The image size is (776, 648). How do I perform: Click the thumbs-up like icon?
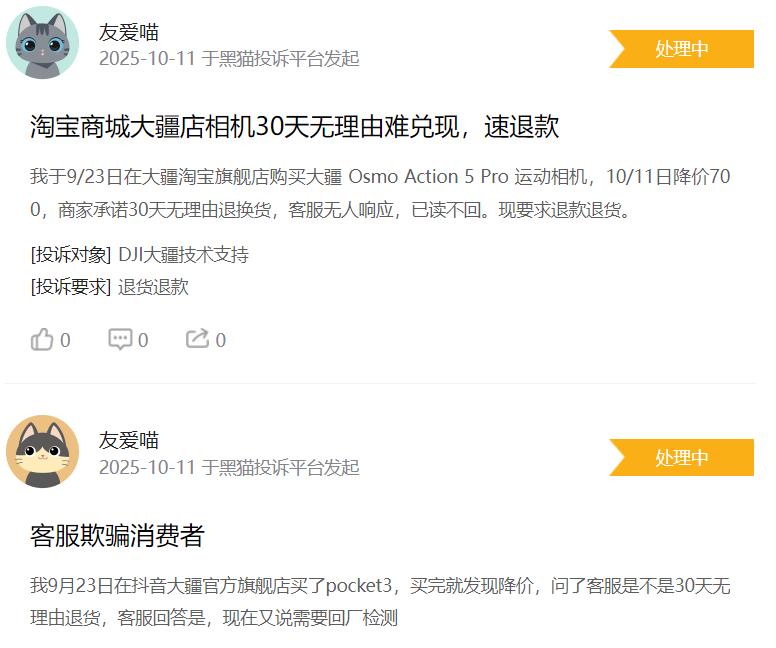(42, 340)
